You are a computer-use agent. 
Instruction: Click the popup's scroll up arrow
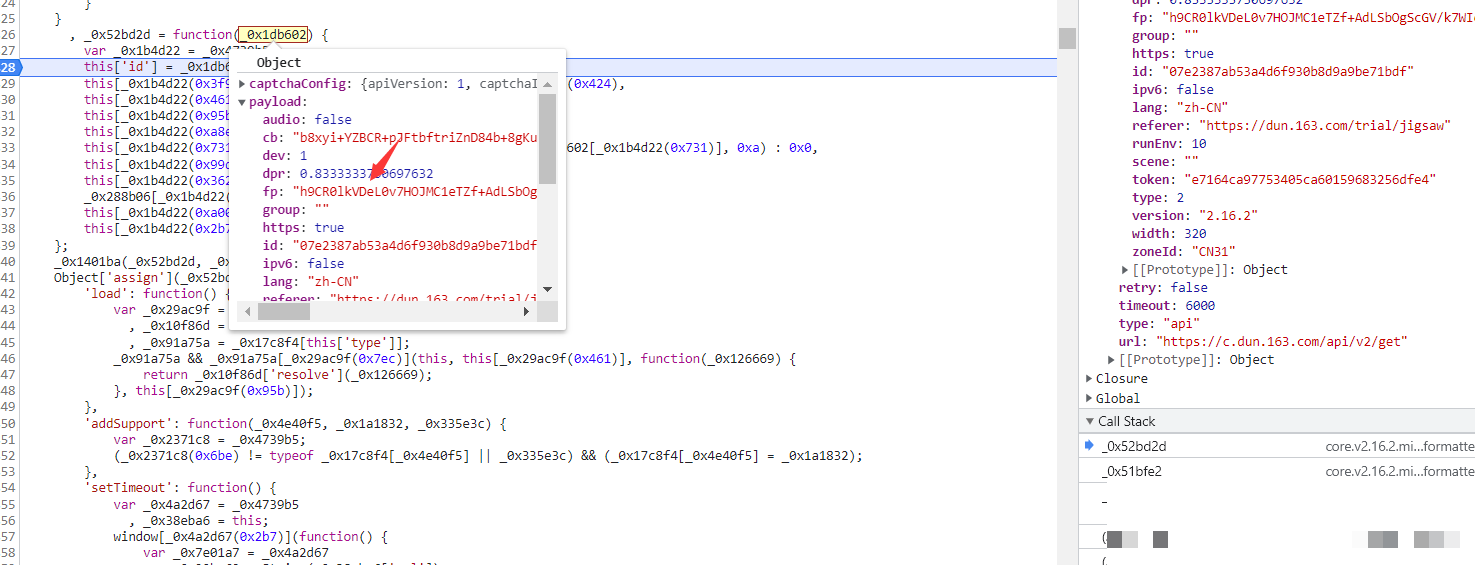(x=547, y=84)
